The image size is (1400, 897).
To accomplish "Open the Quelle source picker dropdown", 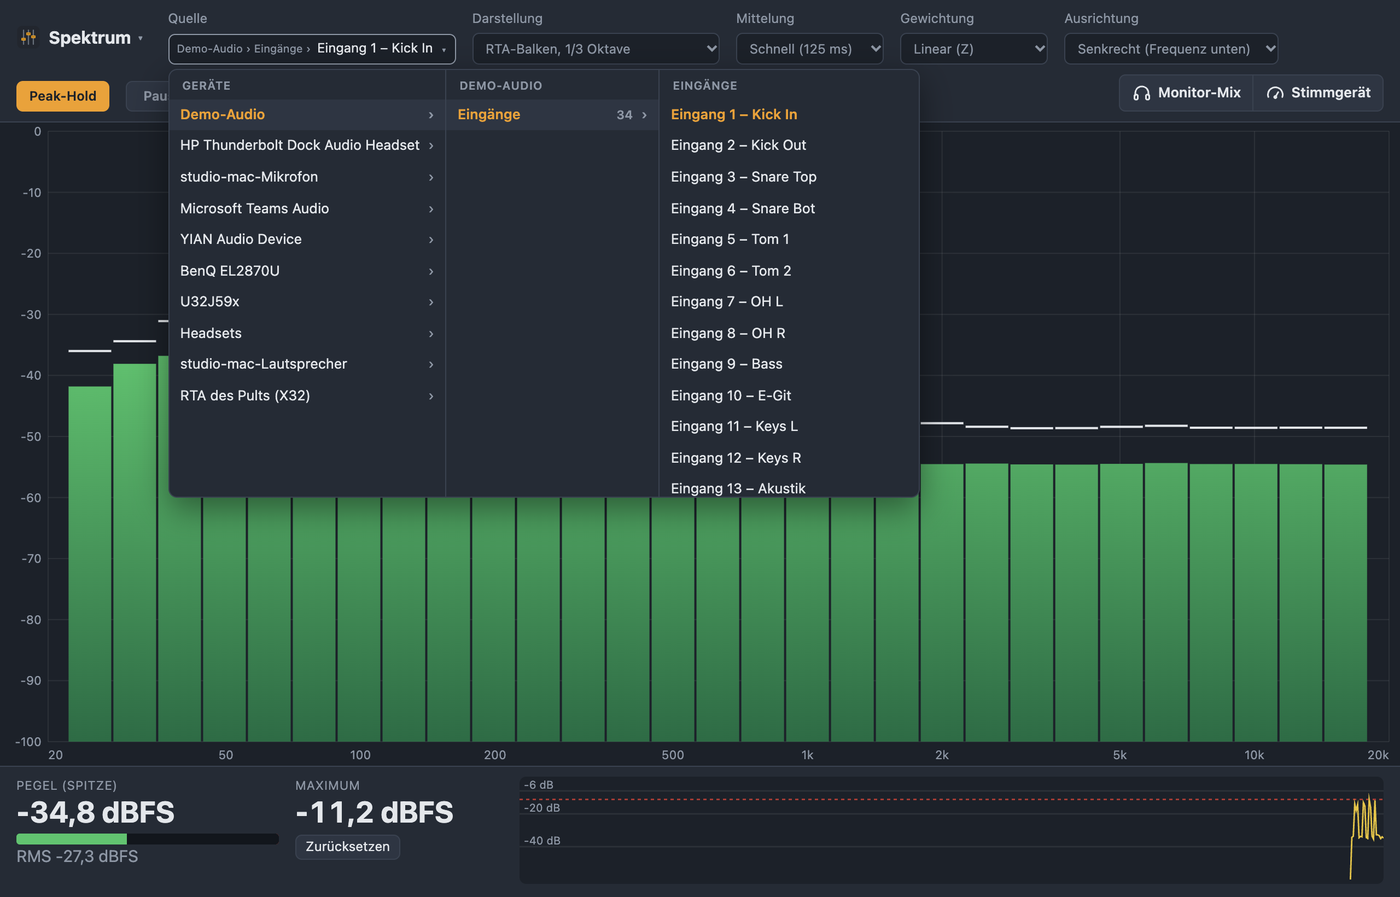I will tap(312, 49).
